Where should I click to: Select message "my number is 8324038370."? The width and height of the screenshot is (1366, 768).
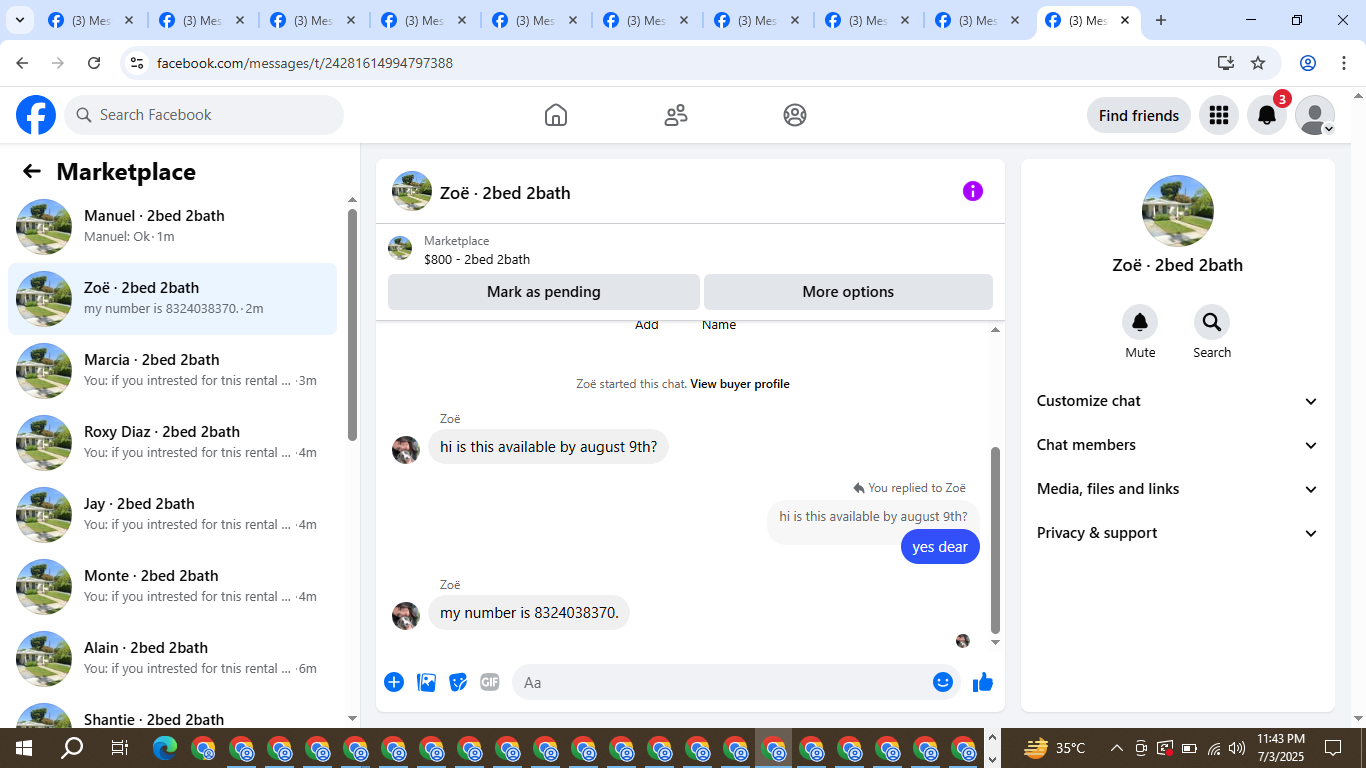click(x=529, y=613)
